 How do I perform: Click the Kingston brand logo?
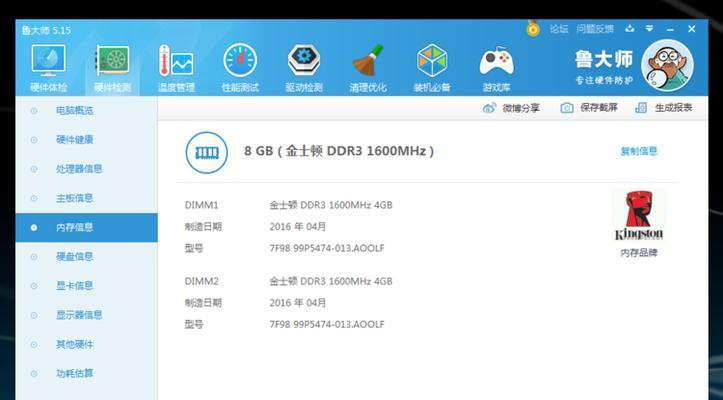(x=639, y=215)
